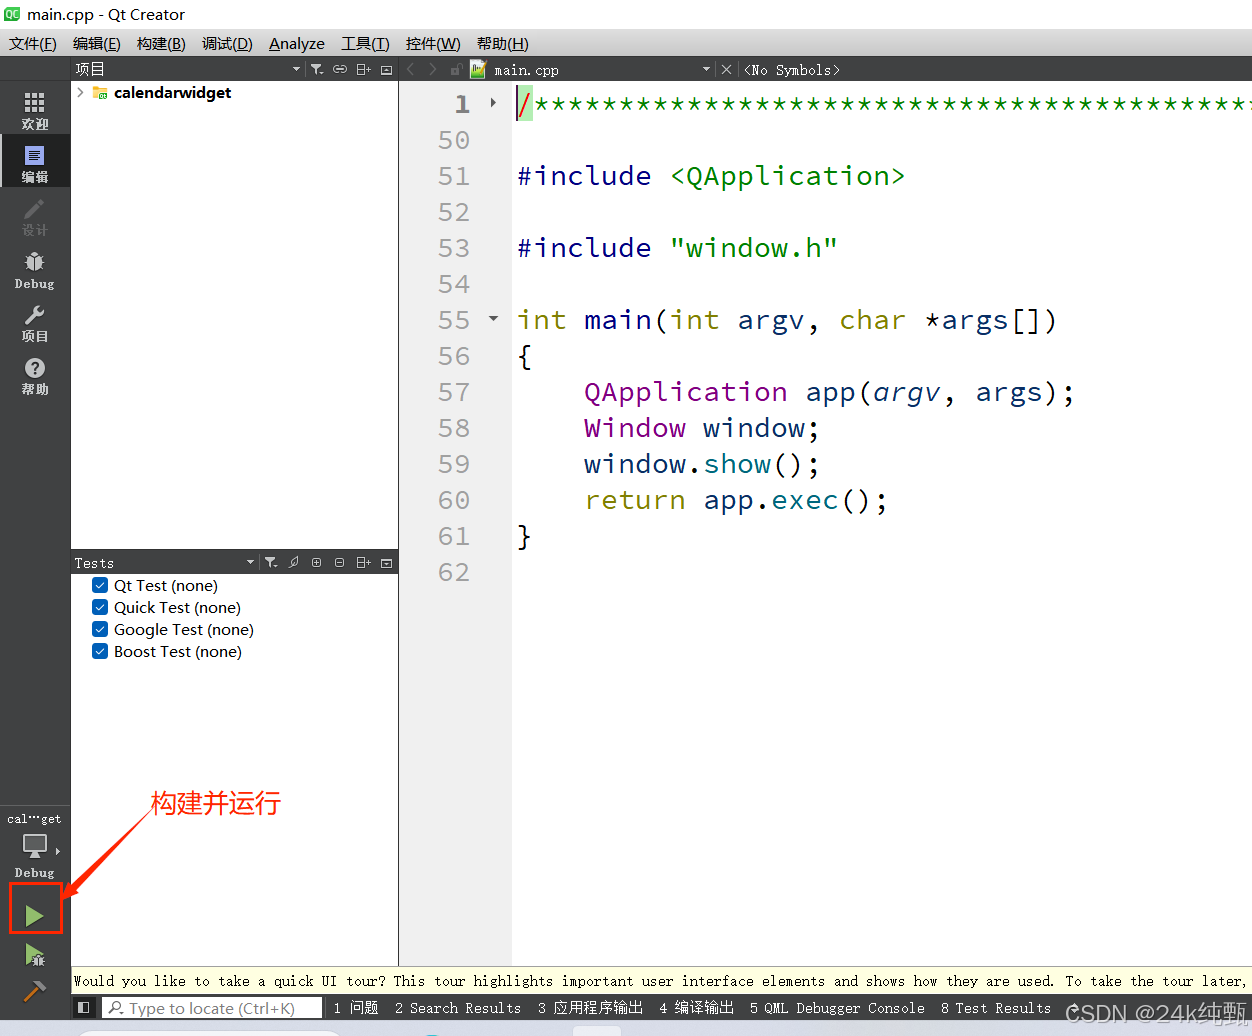
Task: Uncheck the Google Test (none) checkbox
Action: tap(100, 629)
